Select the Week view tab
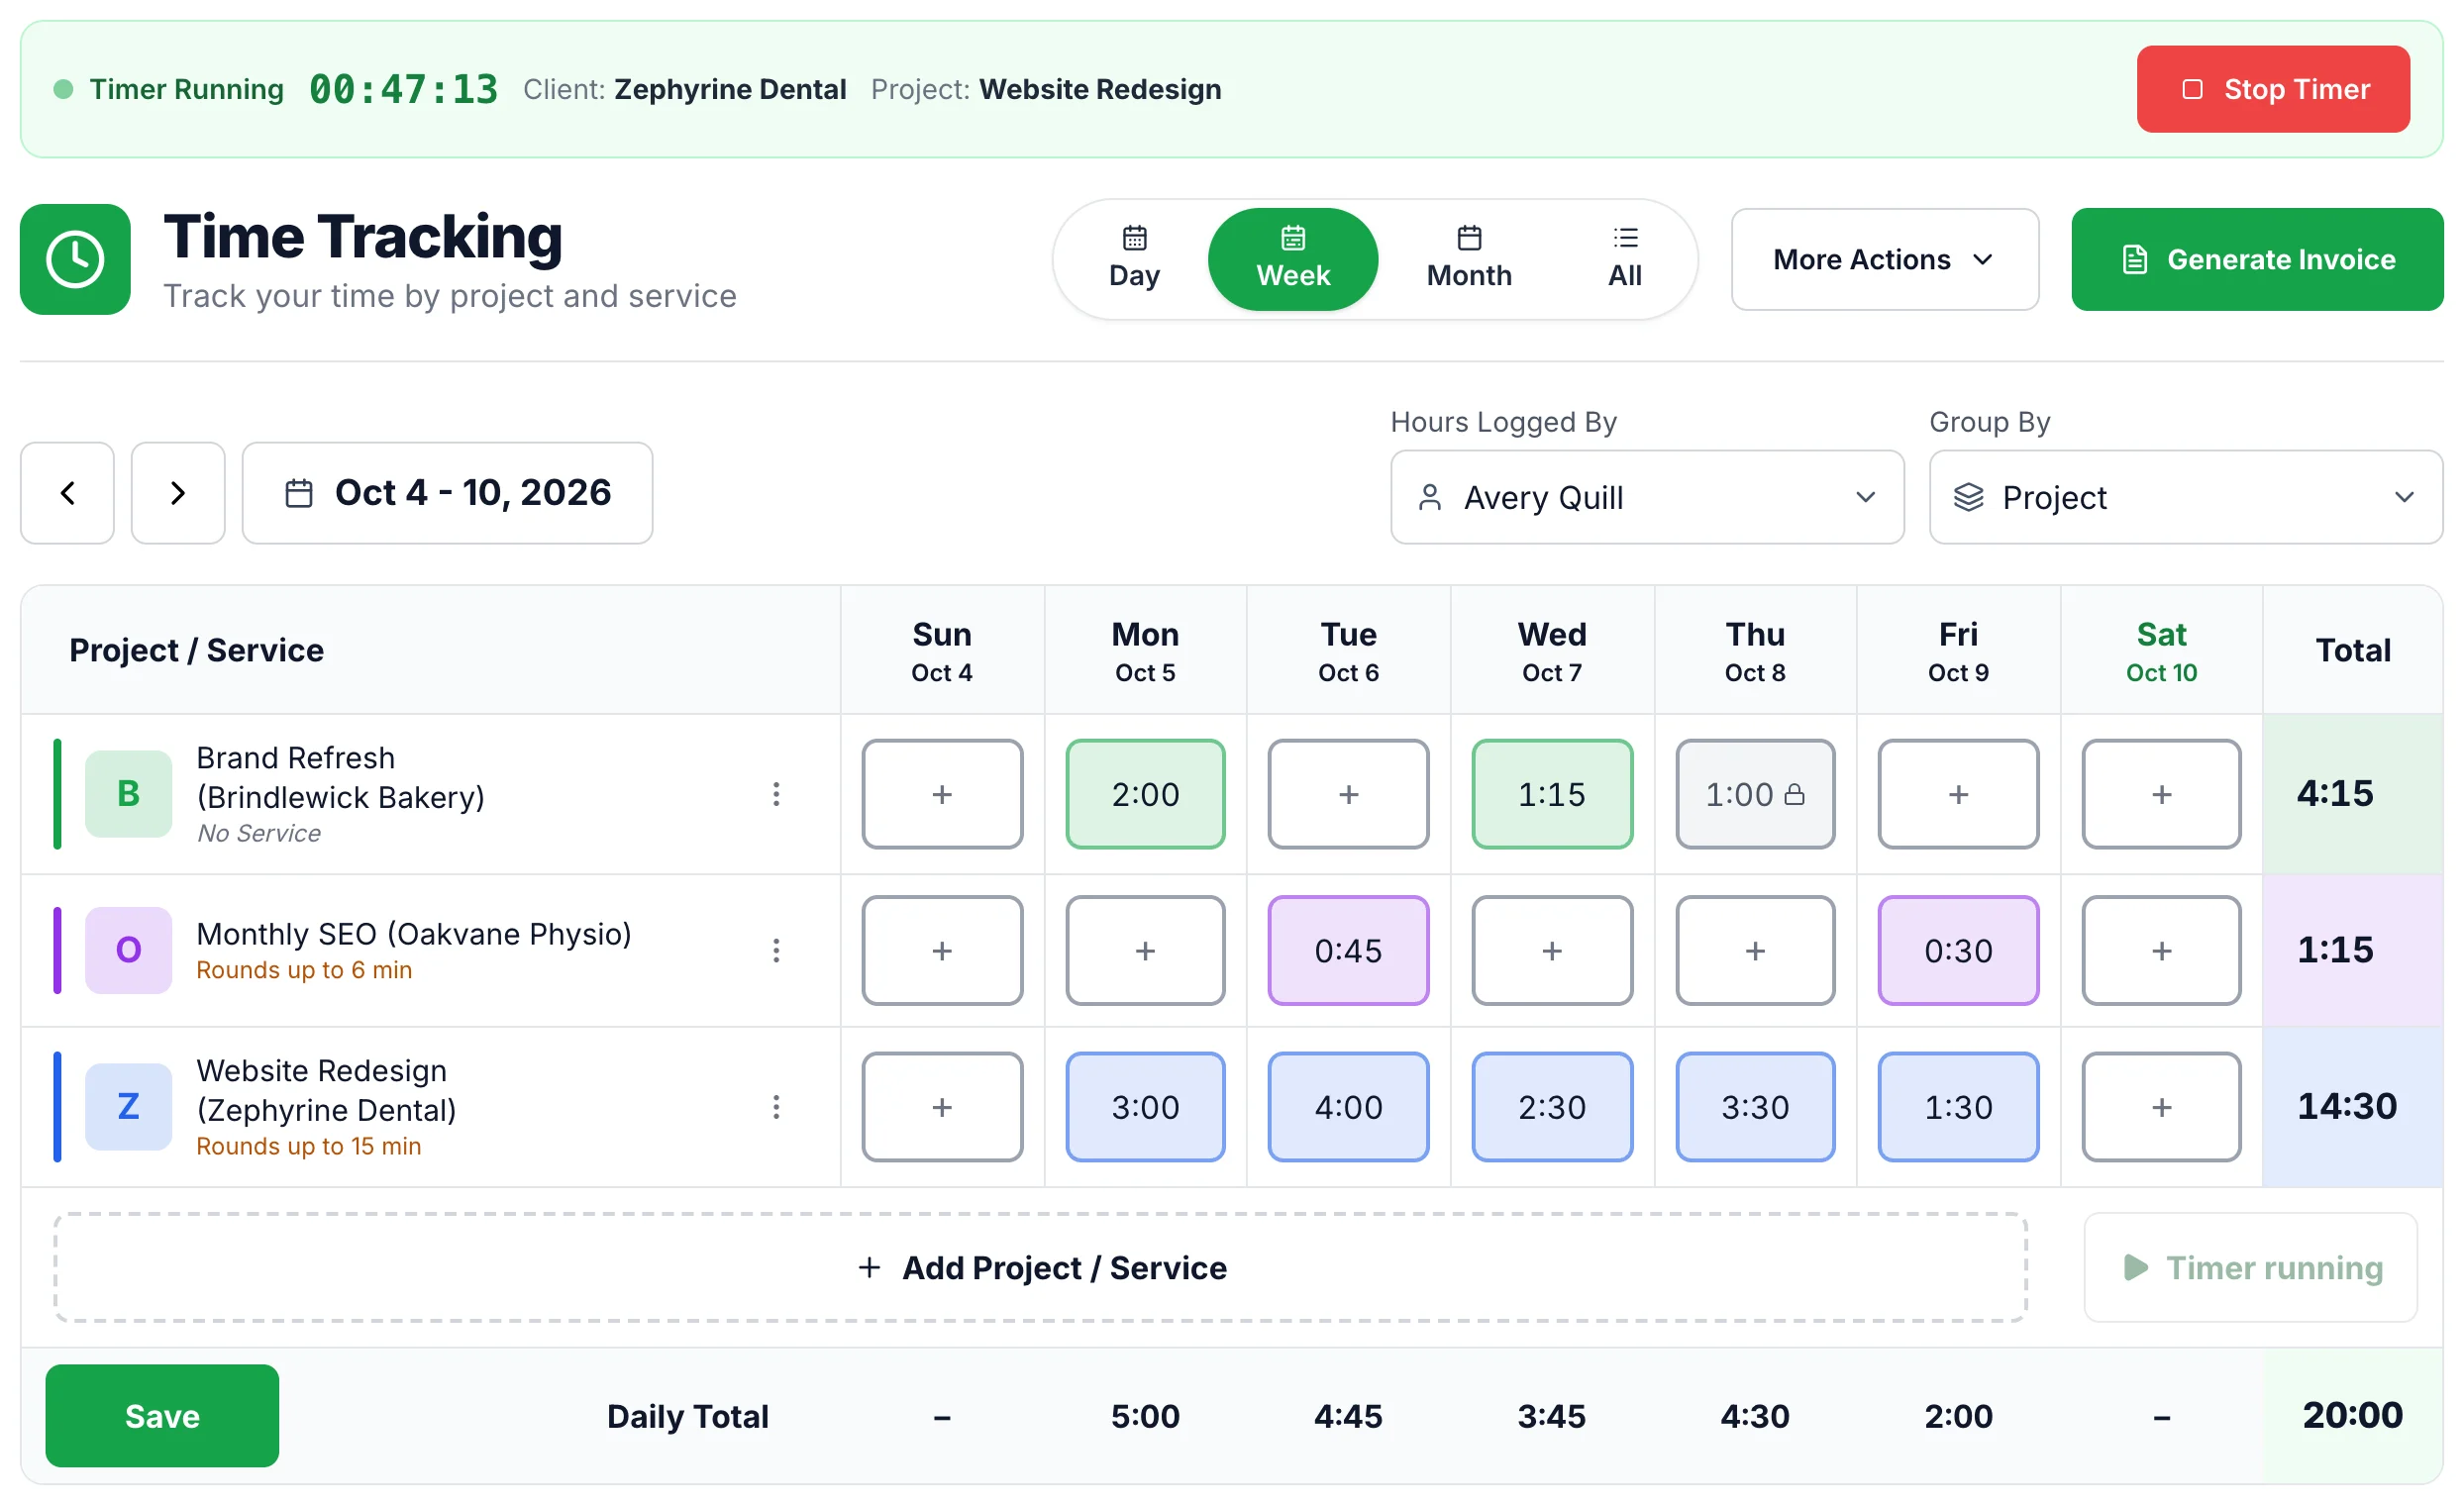 click(1293, 259)
